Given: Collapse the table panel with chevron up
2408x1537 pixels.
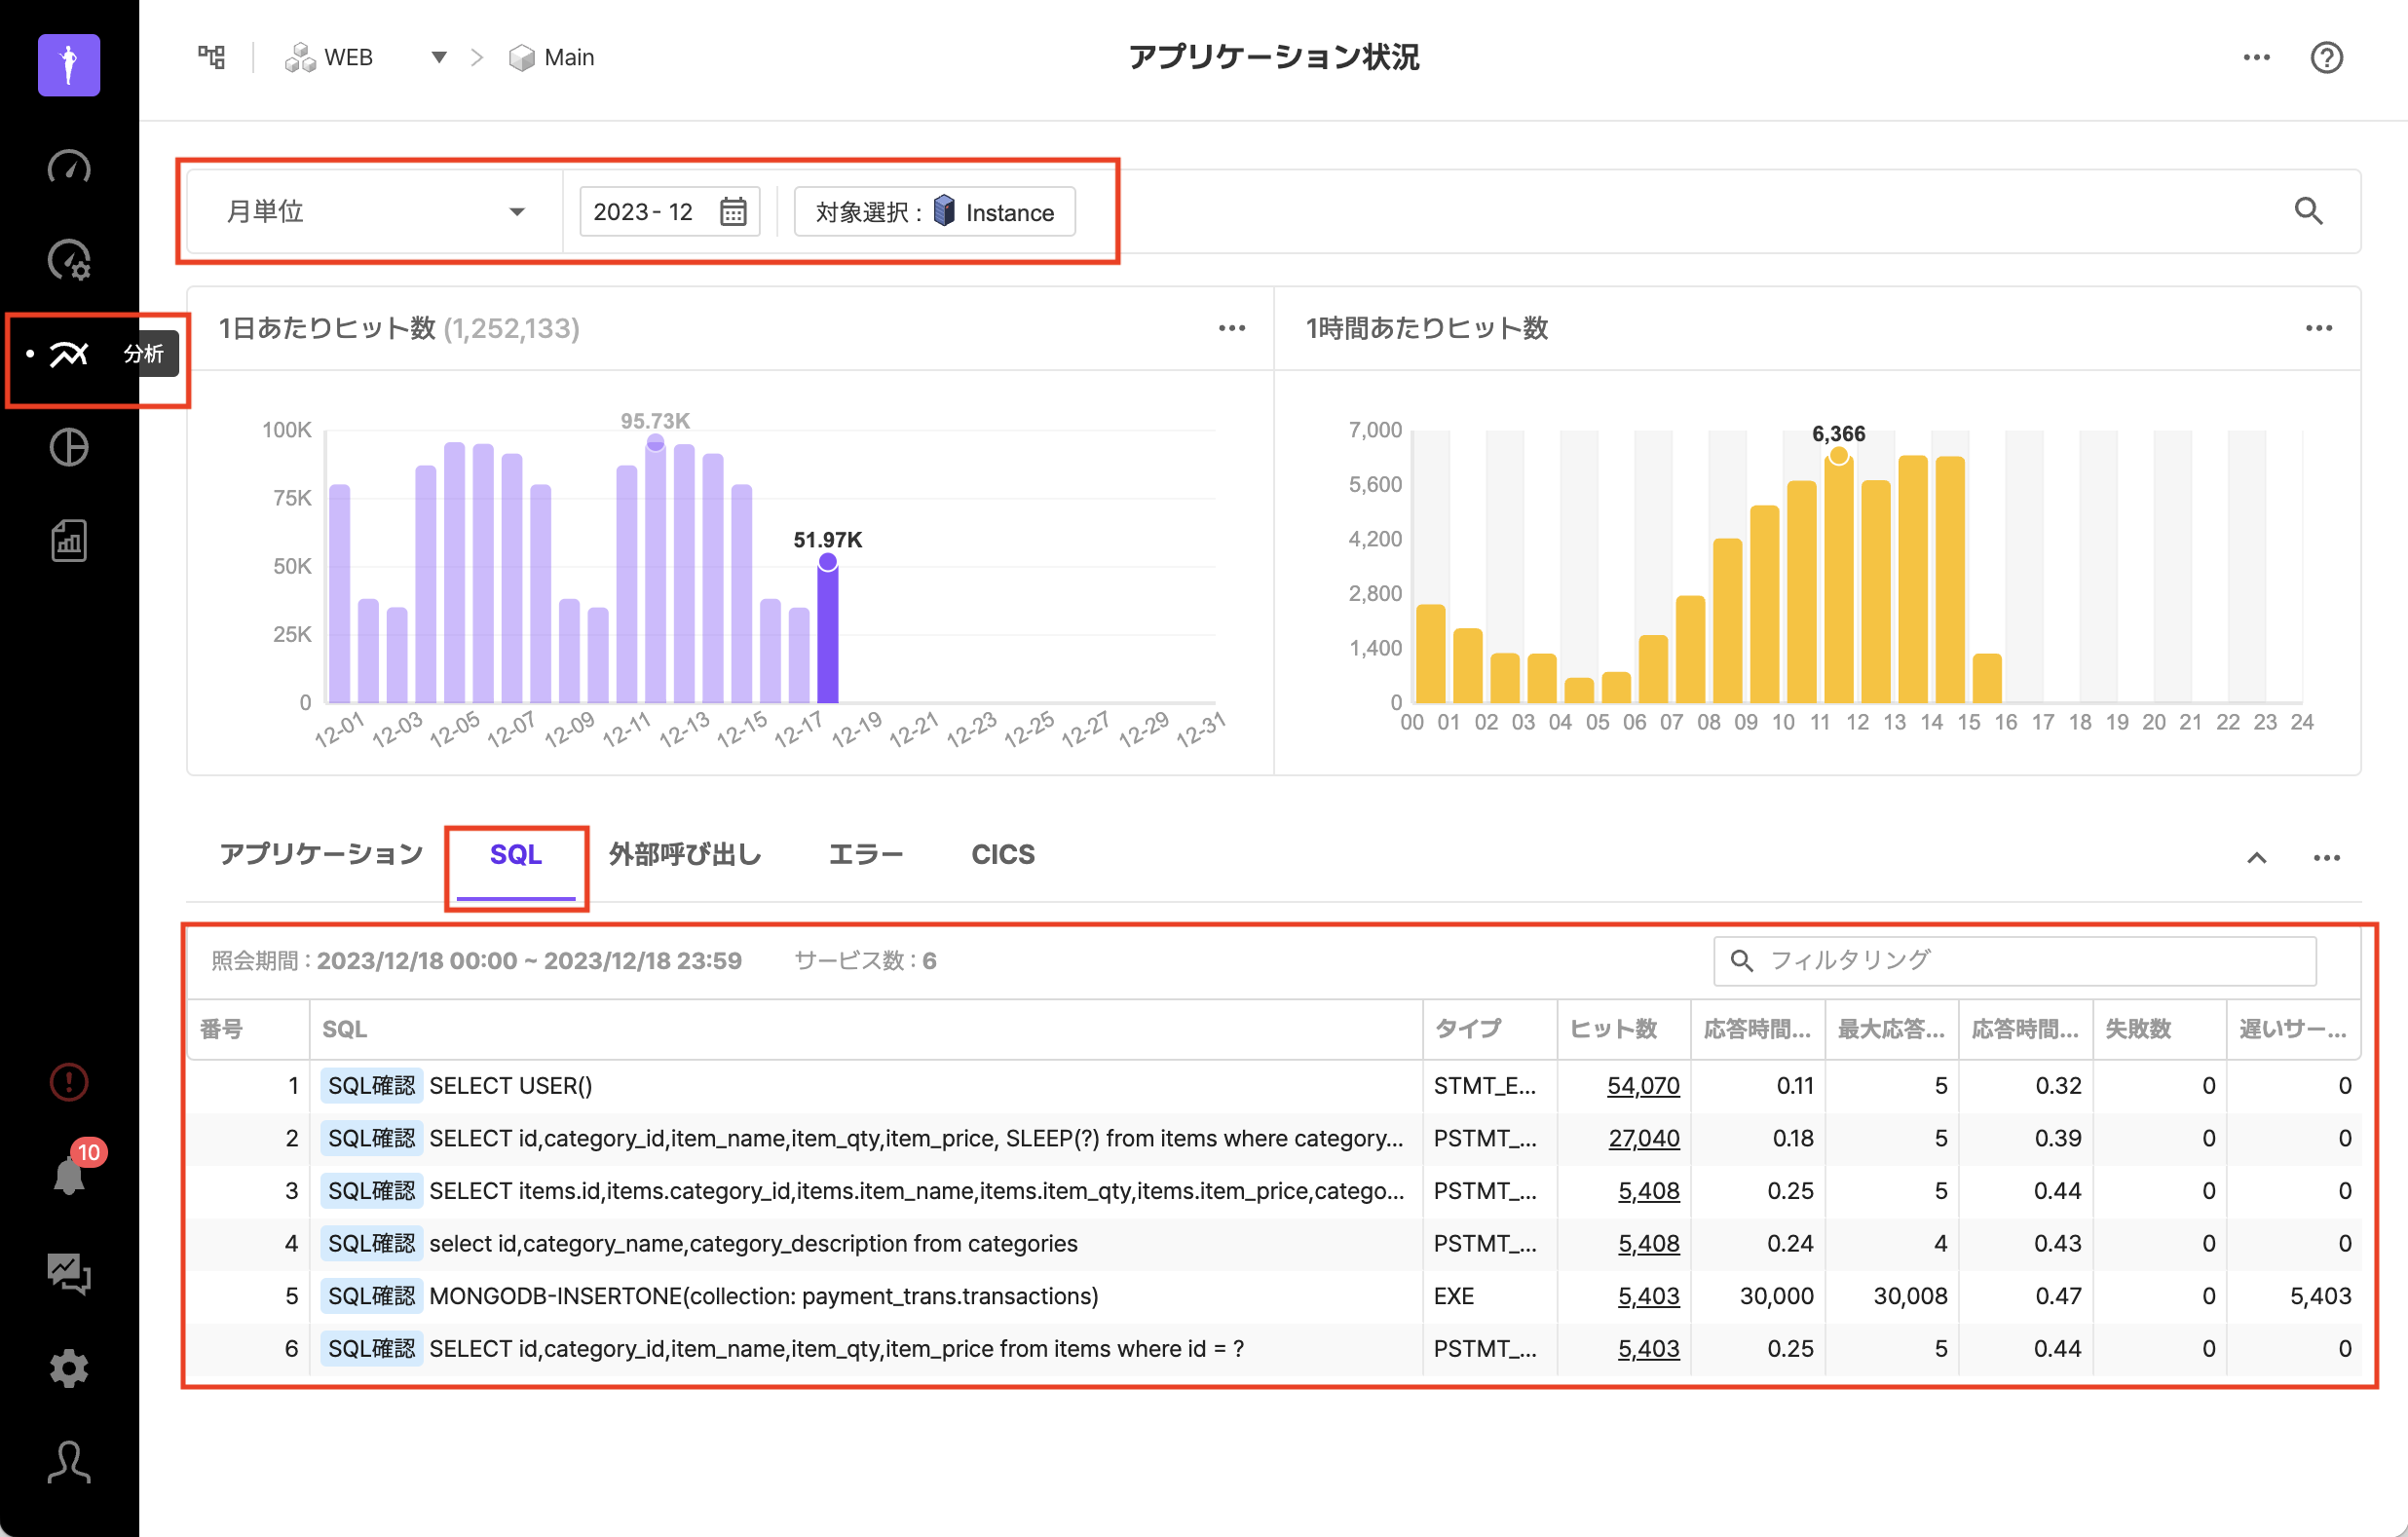Looking at the screenshot, I should pyautogui.click(x=2256, y=858).
